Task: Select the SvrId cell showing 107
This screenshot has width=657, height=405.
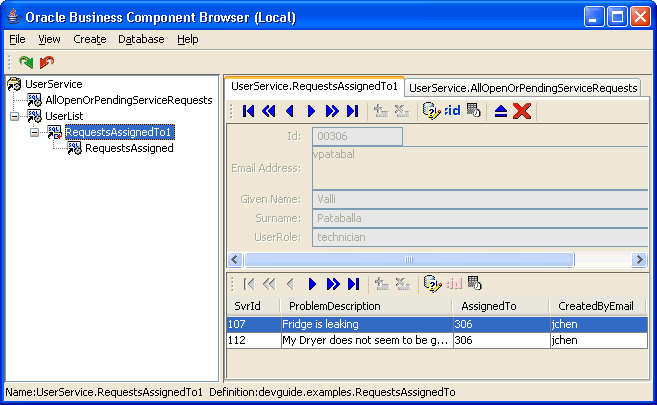Action: [254, 324]
